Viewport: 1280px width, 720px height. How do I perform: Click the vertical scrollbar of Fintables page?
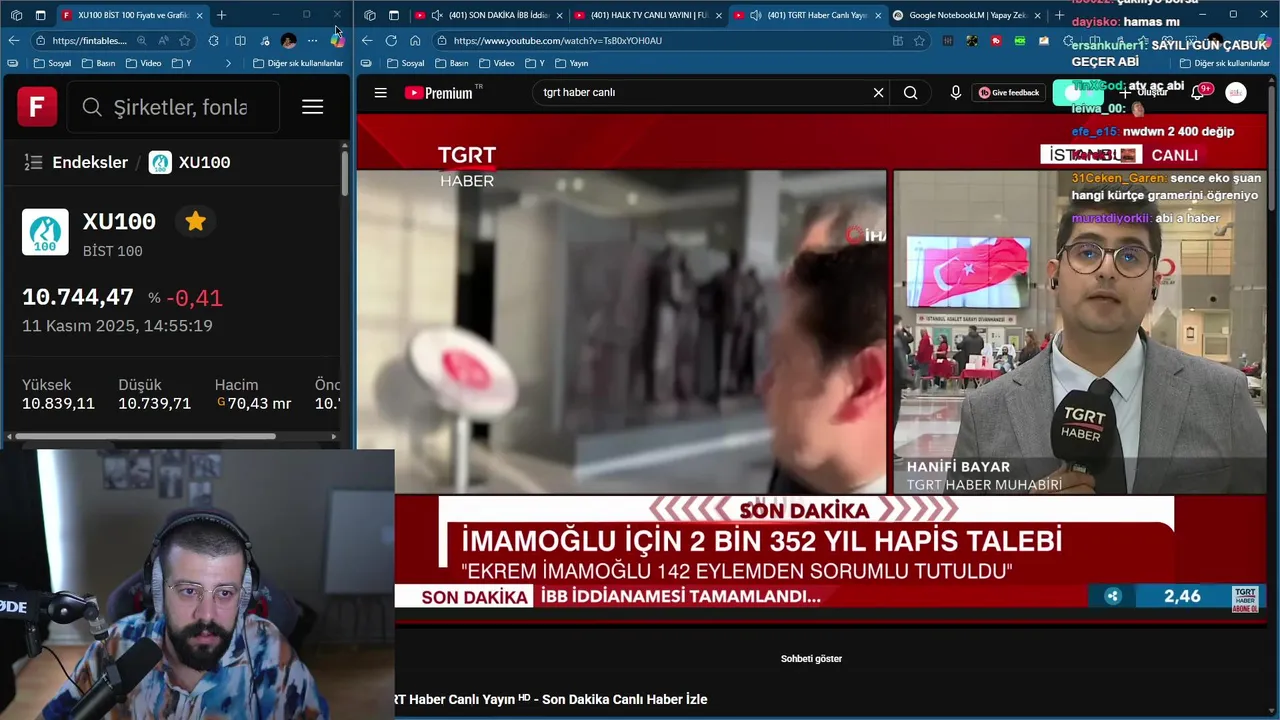[344, 173]
